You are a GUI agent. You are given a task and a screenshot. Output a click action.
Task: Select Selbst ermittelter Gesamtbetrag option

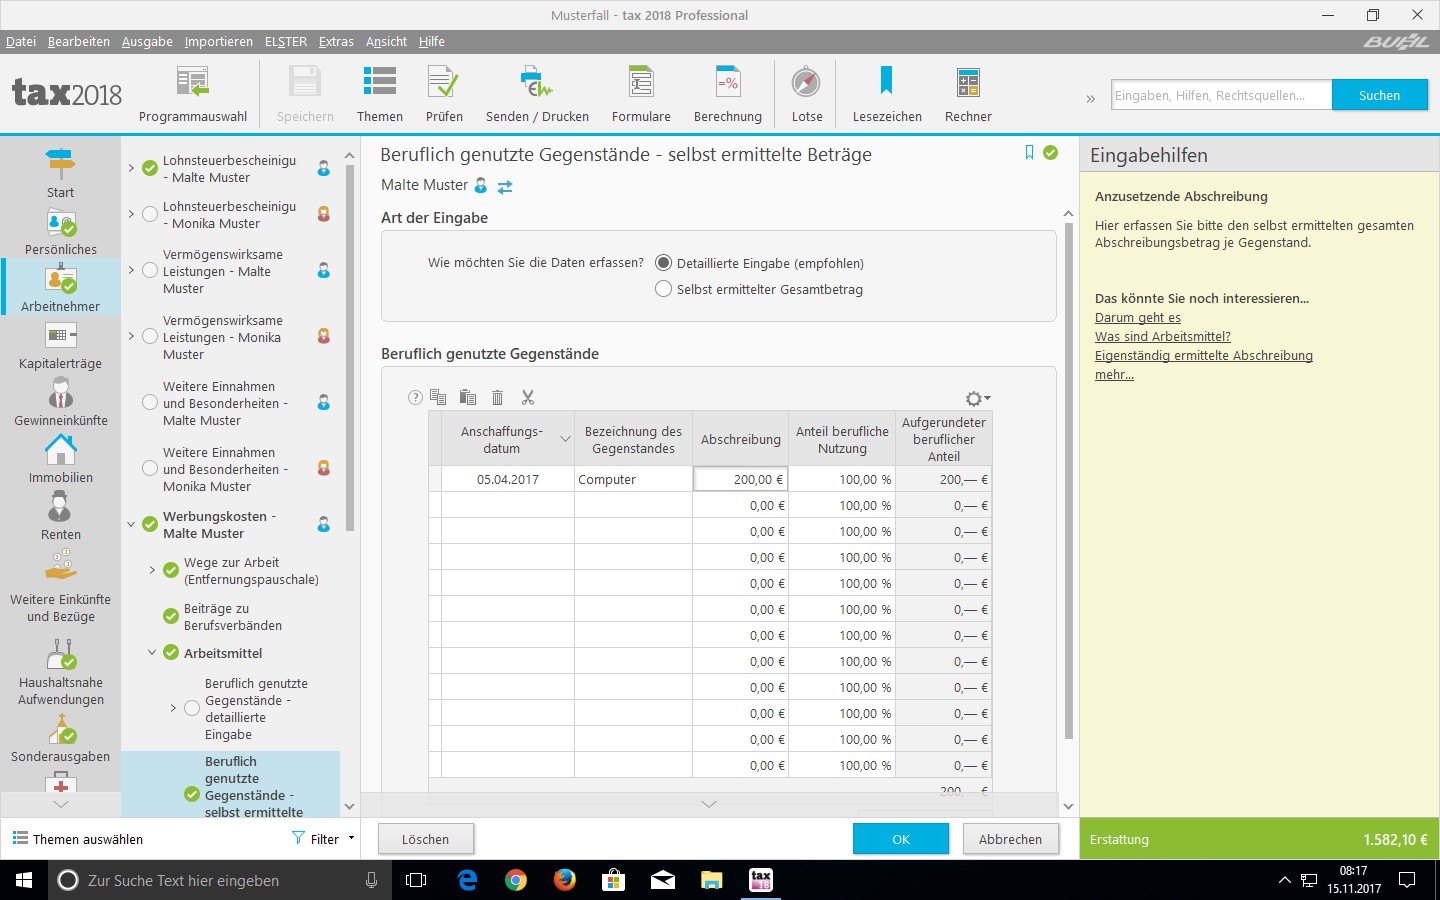[663, 289]
